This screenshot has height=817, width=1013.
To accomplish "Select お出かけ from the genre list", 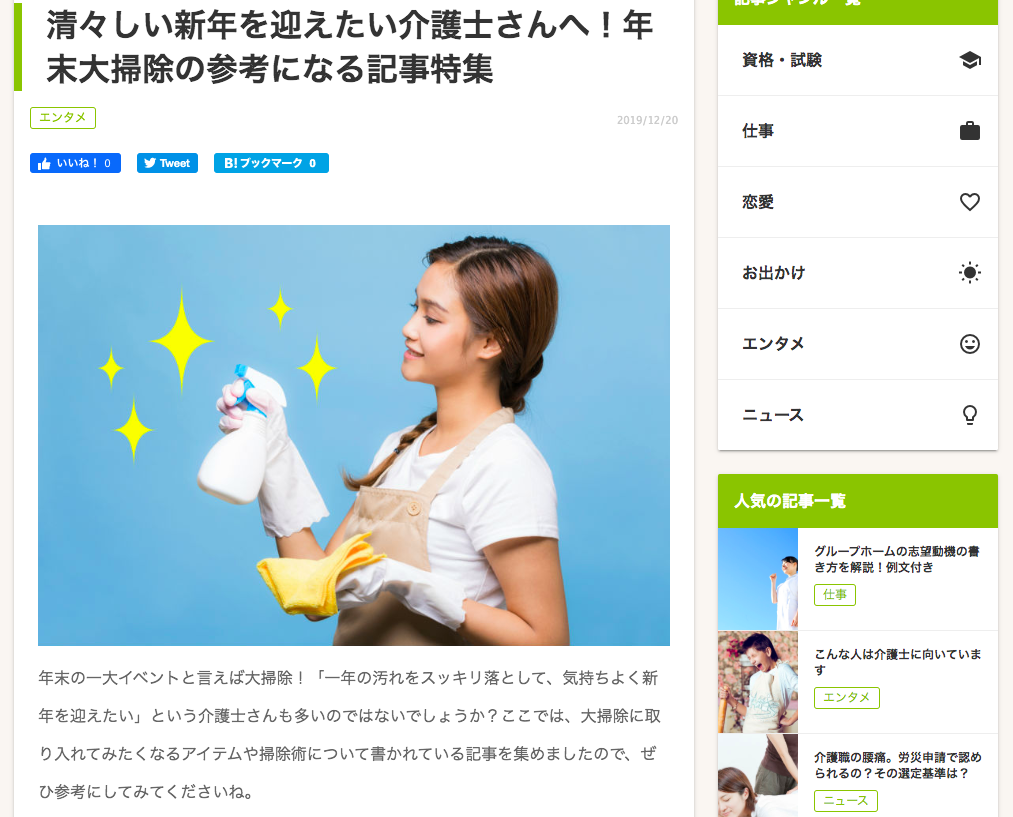I will coord(858,273).
